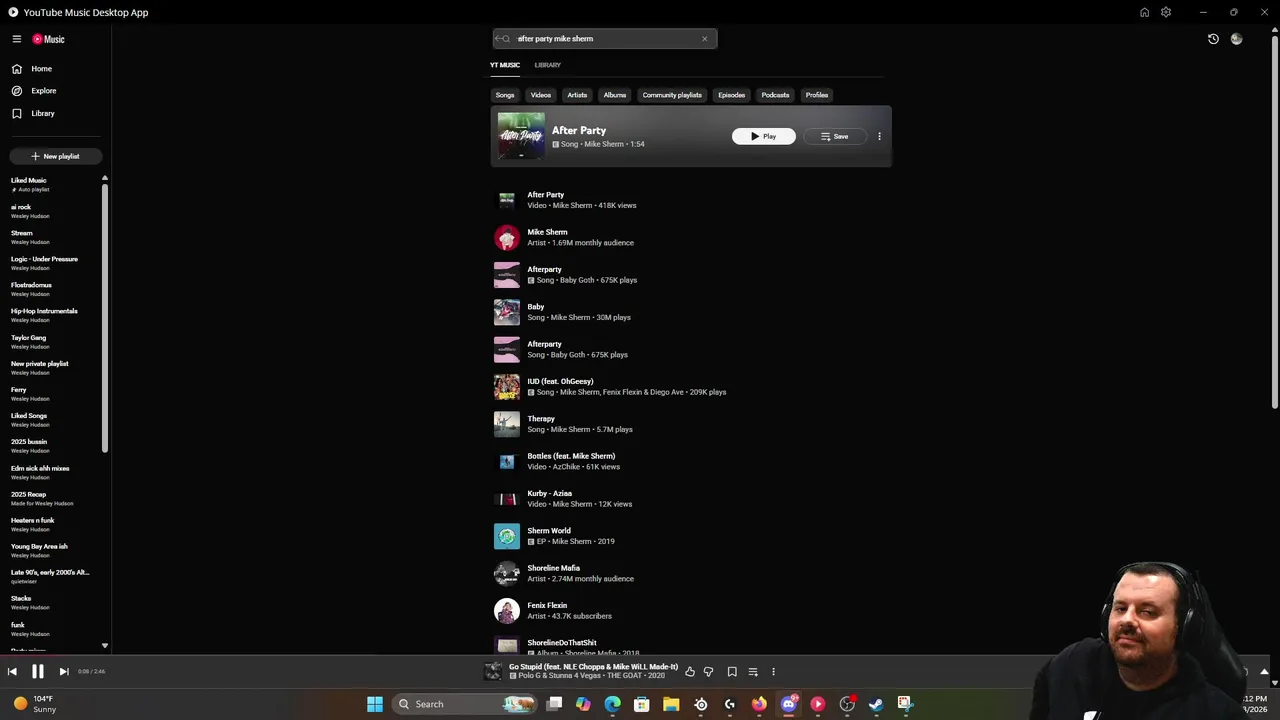The image size is (1280, 720).
Task: Open the desktop app settings gear
Action: click(x=1166, y=12)
